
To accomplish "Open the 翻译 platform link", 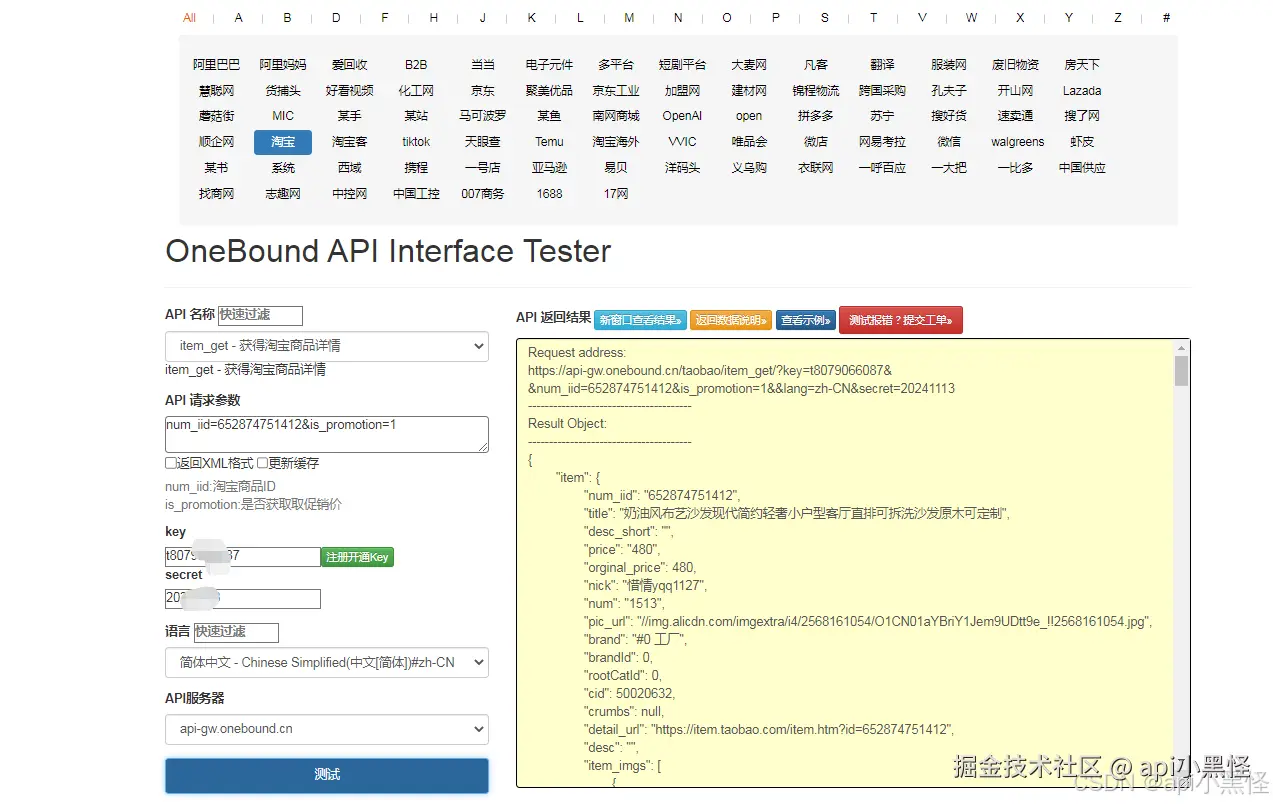I will click(882, 64).
